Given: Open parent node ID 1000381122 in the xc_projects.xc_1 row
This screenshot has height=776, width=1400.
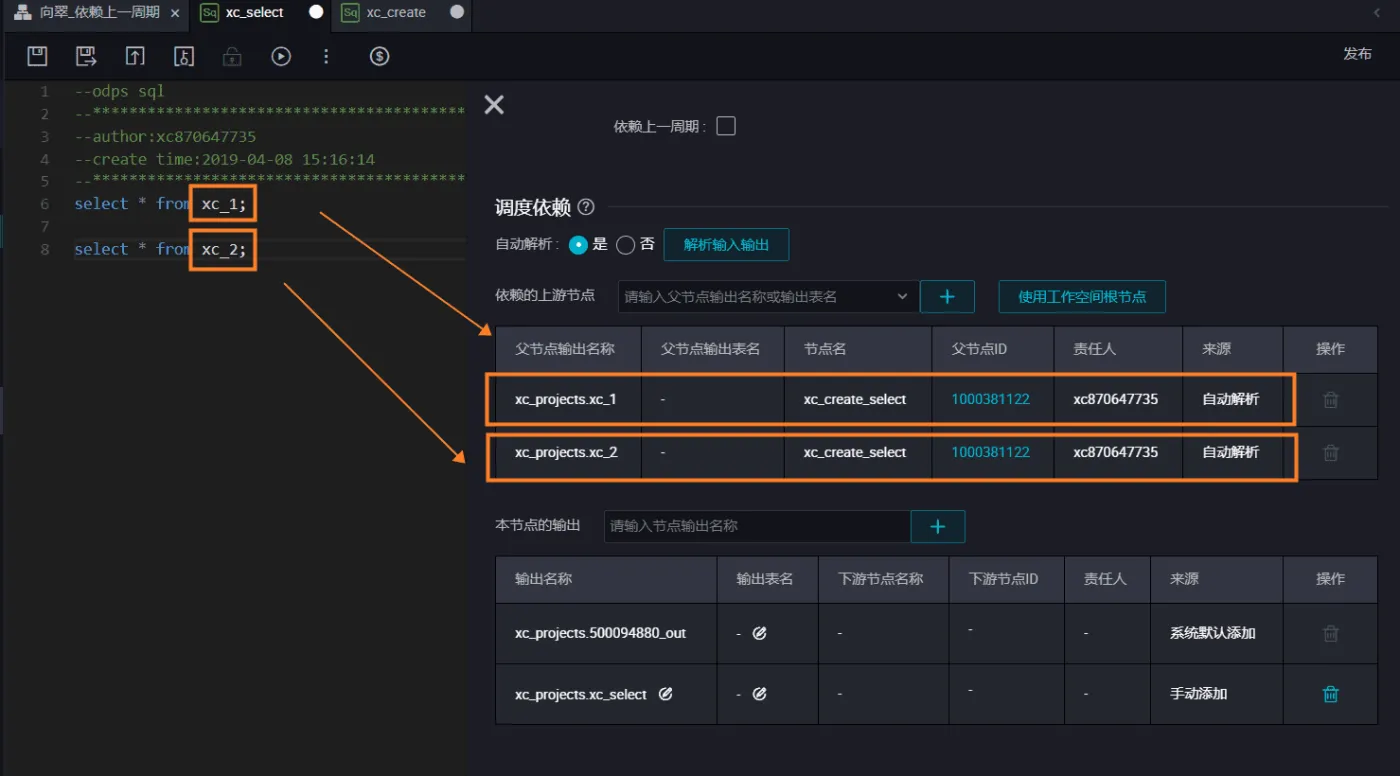Looking at the screenshot, I should pos(990,399).
